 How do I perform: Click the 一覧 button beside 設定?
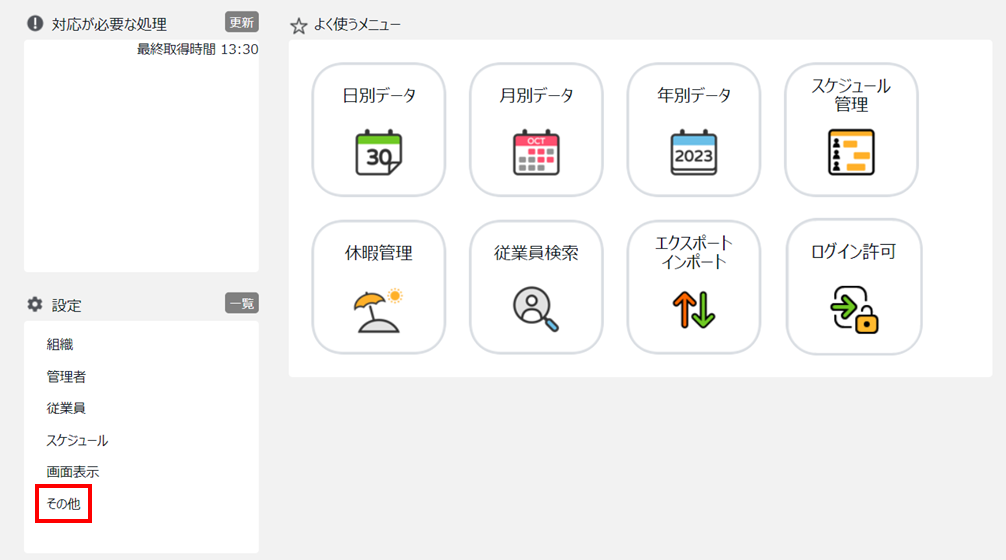pyautogui.click(x=242, y=303)
